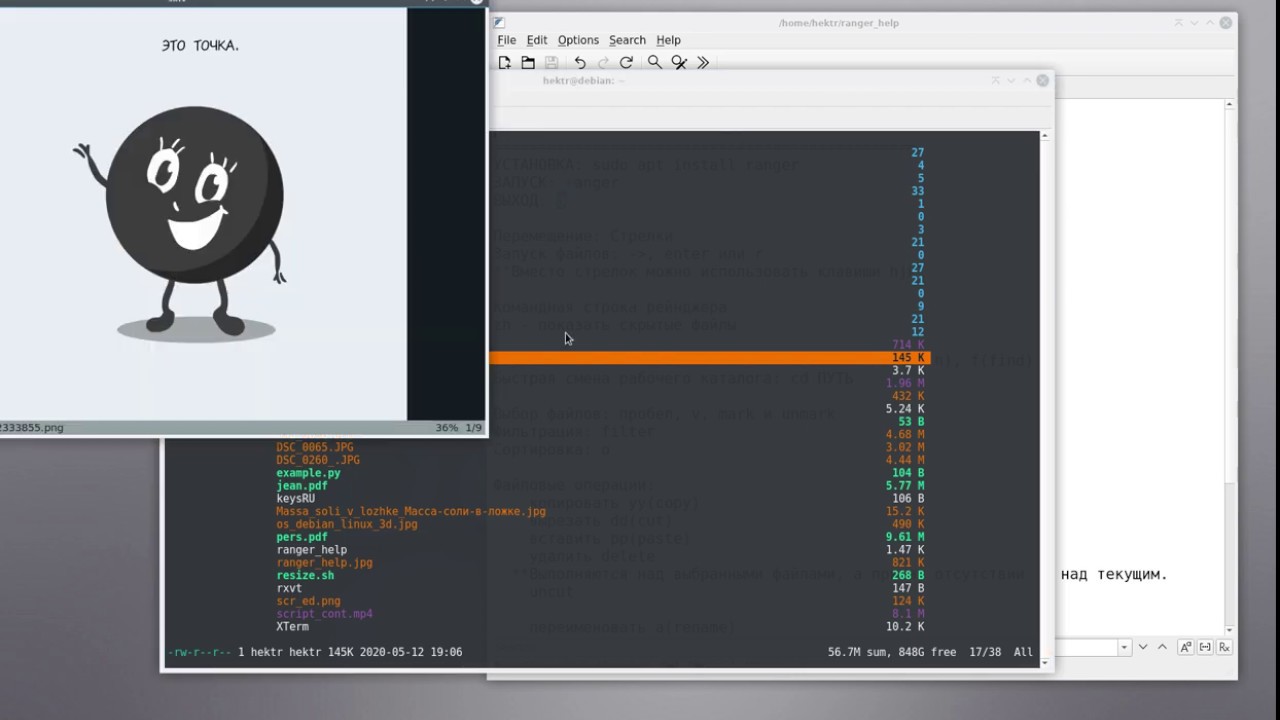The image size is (1280, 720).
Task: Select XTerm entry in ranger list
Action: pos(292,627)
